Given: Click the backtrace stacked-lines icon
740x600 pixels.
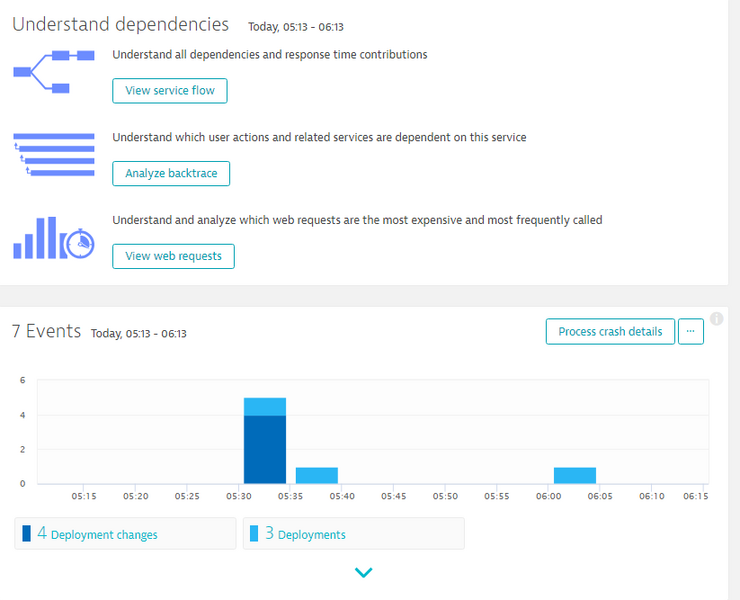Looking at the screenshot, I should (x=53, y=155).
